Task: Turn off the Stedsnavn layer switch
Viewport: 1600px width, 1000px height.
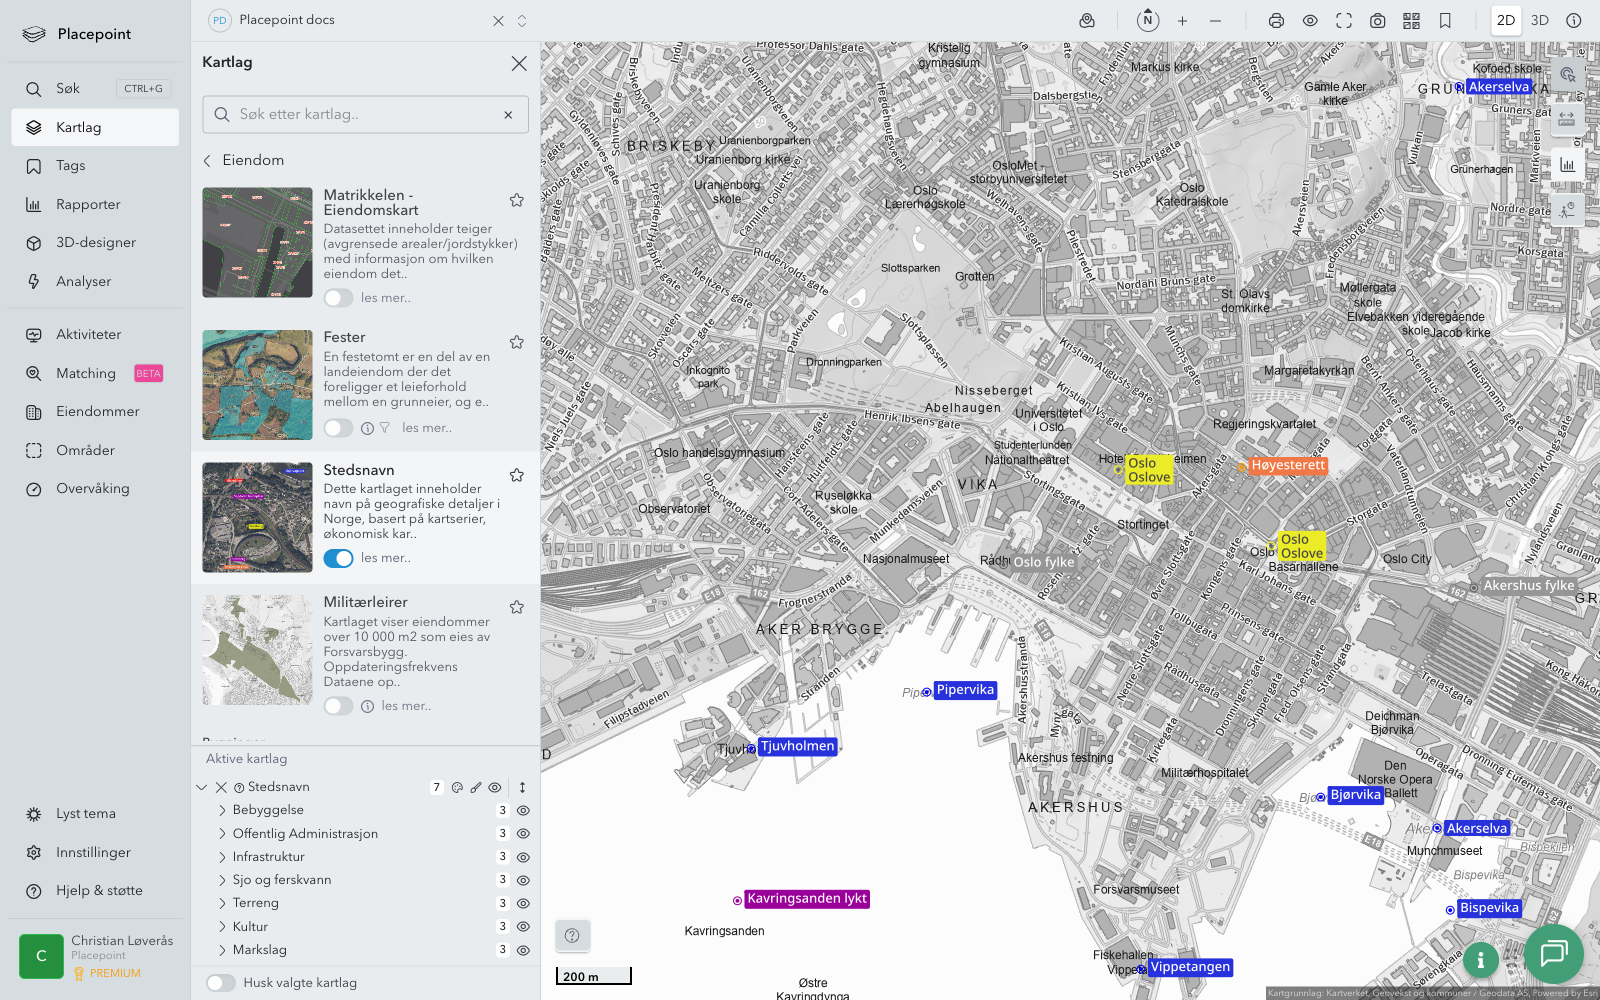Action: [x=338, y=558]
